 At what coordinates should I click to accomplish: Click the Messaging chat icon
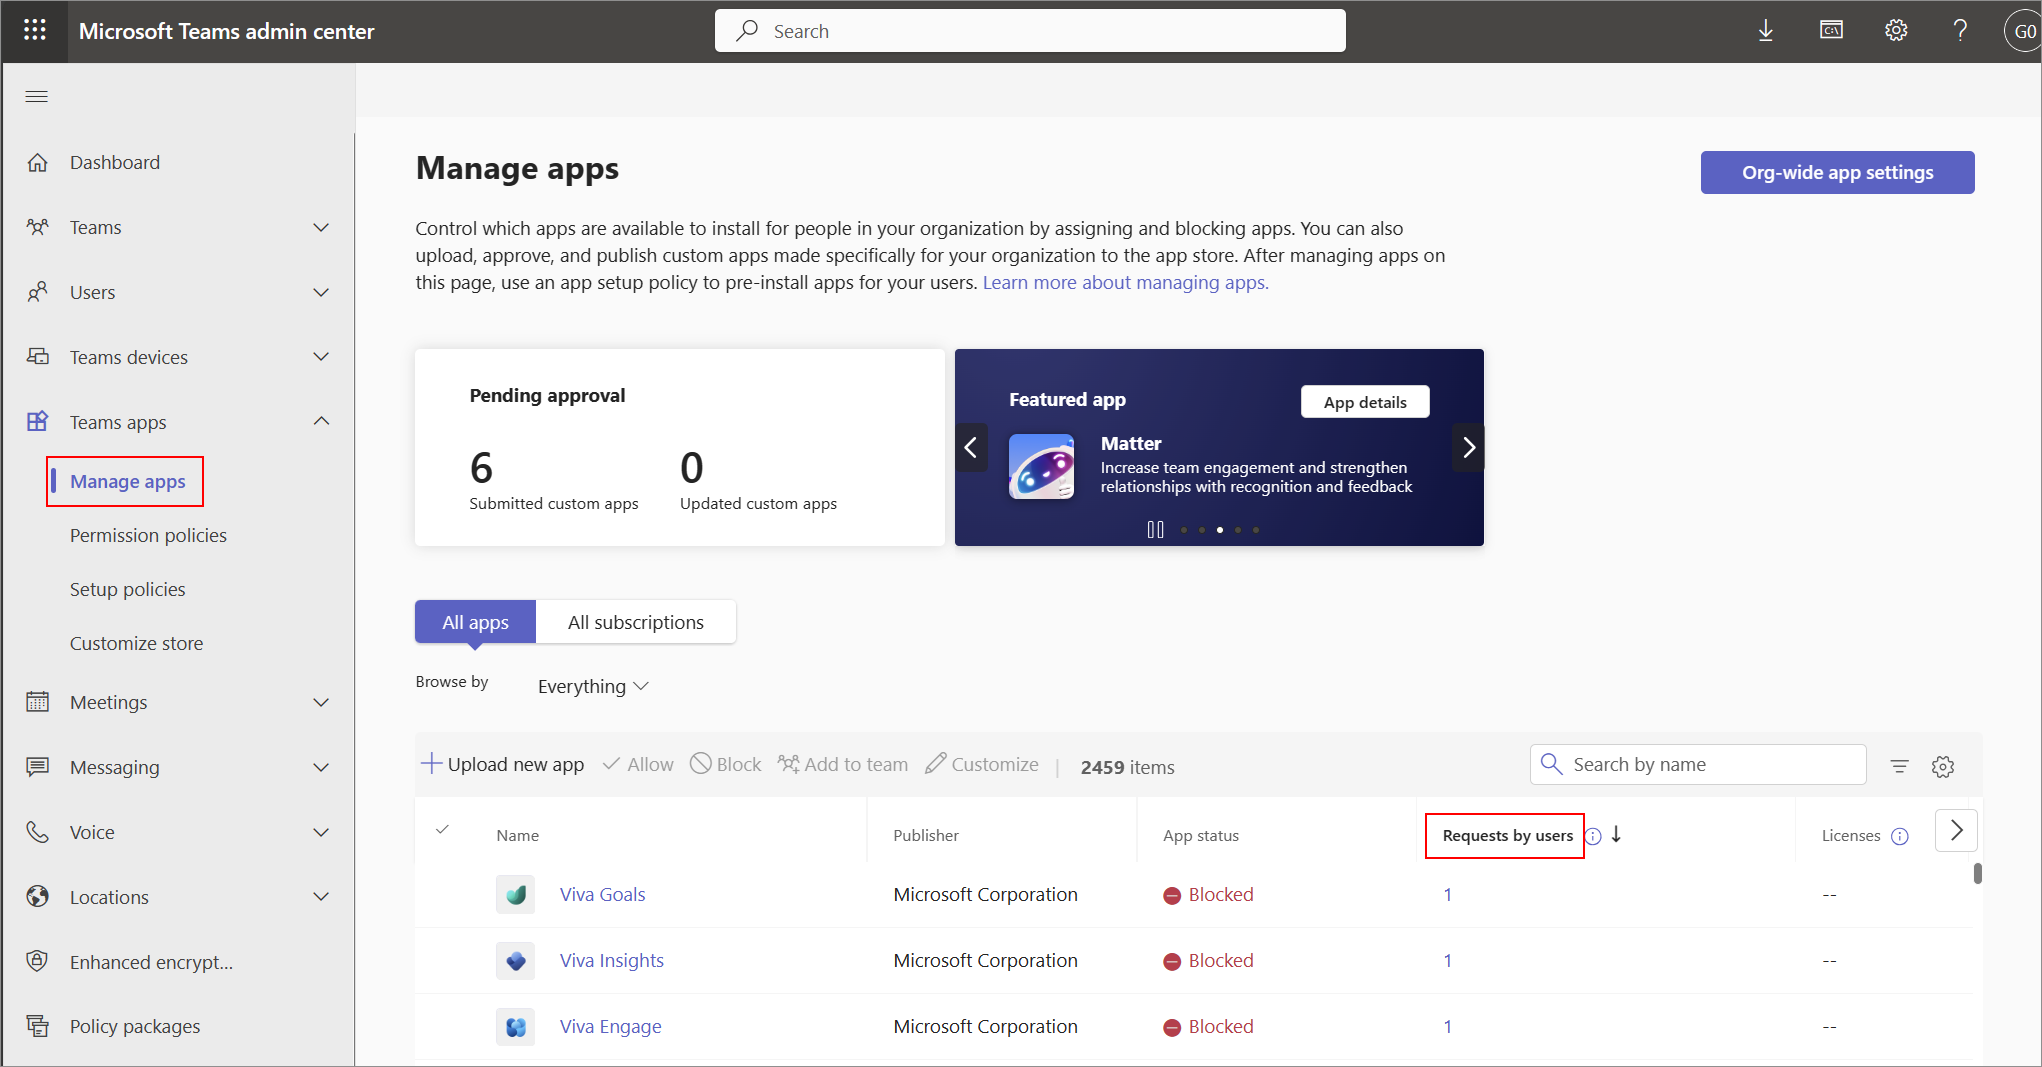point(38,767)
